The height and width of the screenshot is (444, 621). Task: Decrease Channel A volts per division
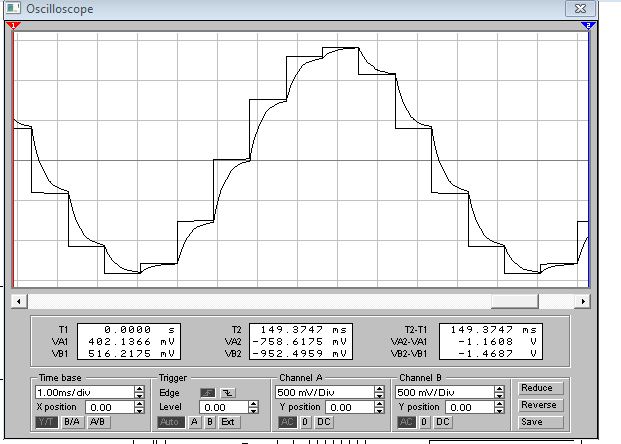[x=379, y=395]
